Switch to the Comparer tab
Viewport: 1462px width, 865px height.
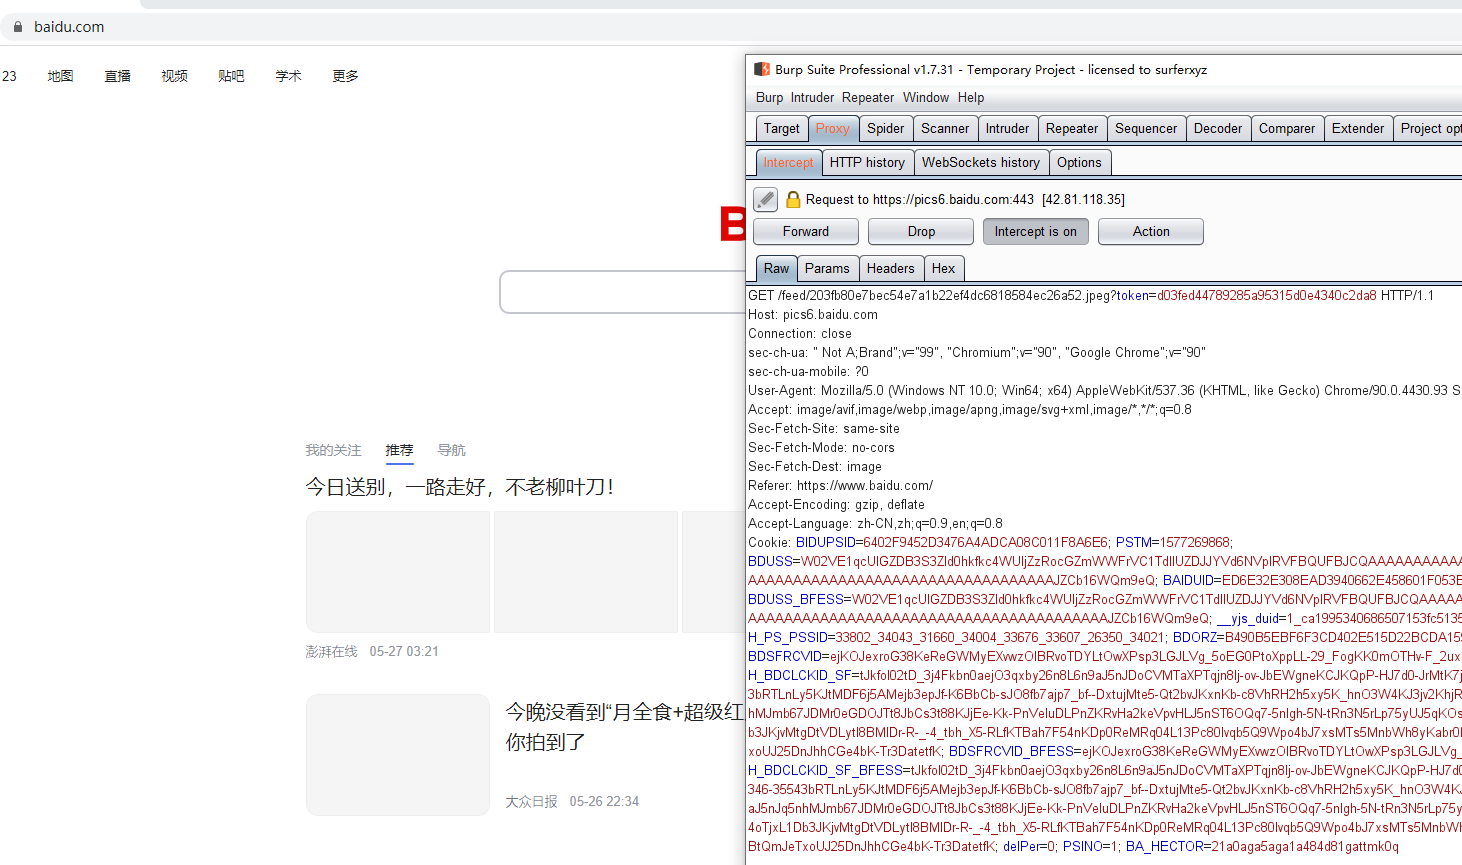[x=1287, y=129]
